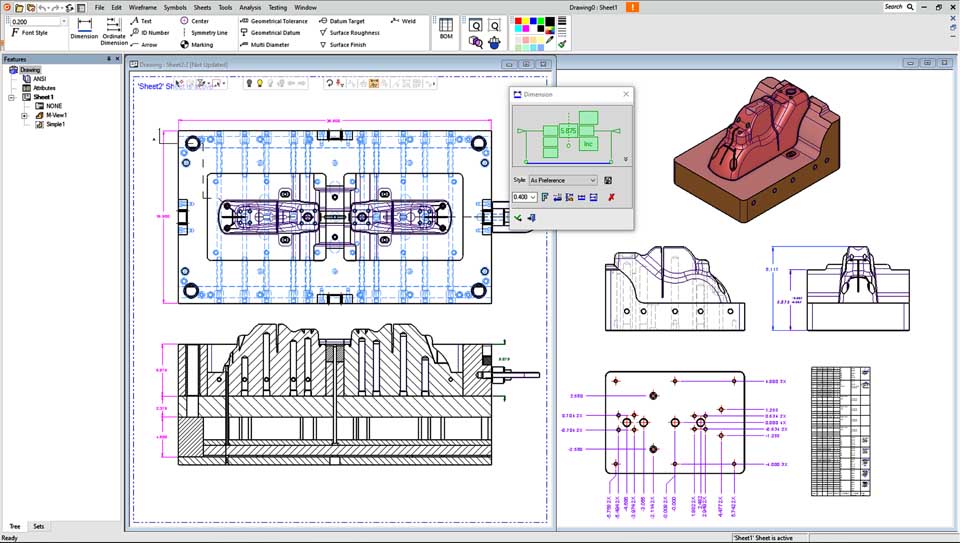Expand Dimension dialog options chevron

coord(626,159)
